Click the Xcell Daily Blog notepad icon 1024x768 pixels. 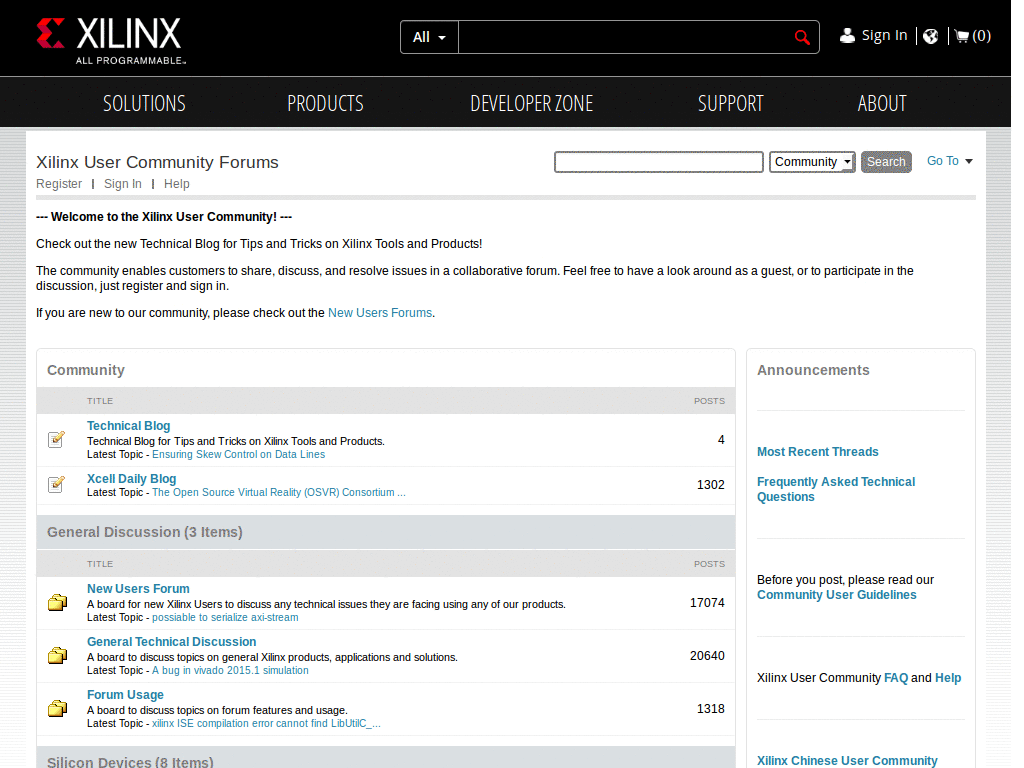pos(57,484)
